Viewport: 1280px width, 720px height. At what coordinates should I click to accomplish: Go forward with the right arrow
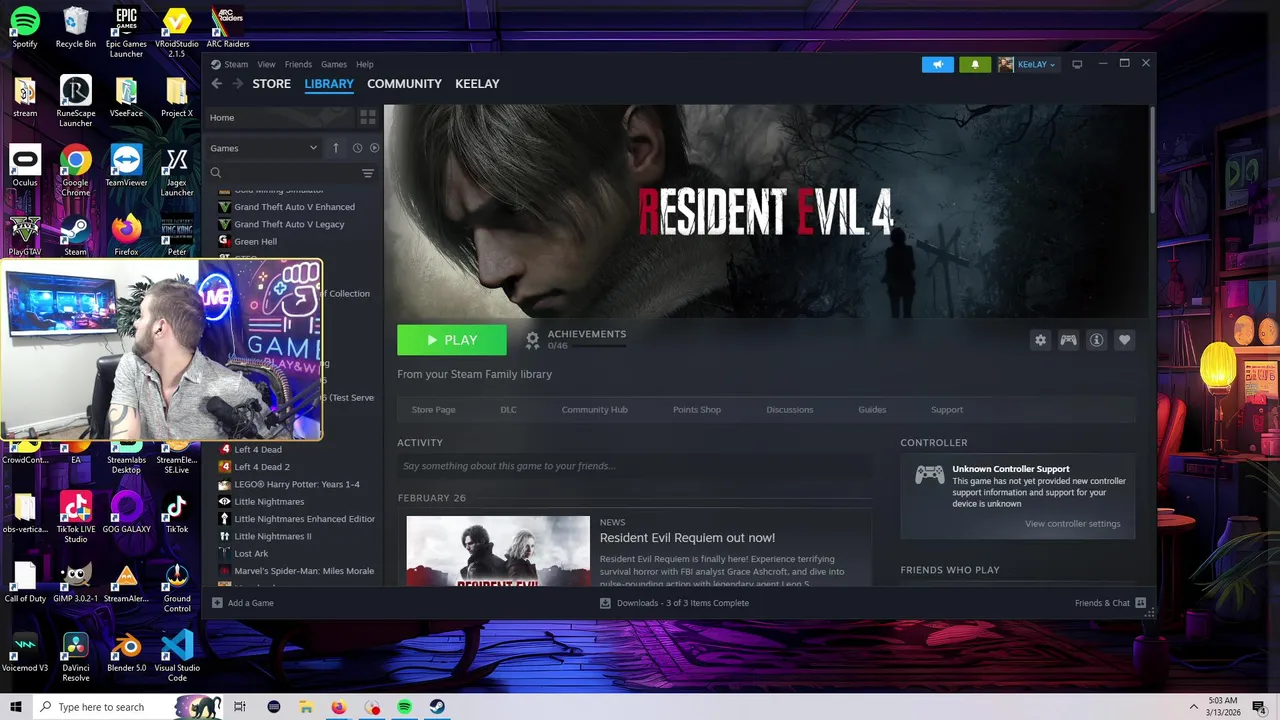pos(237,84)
